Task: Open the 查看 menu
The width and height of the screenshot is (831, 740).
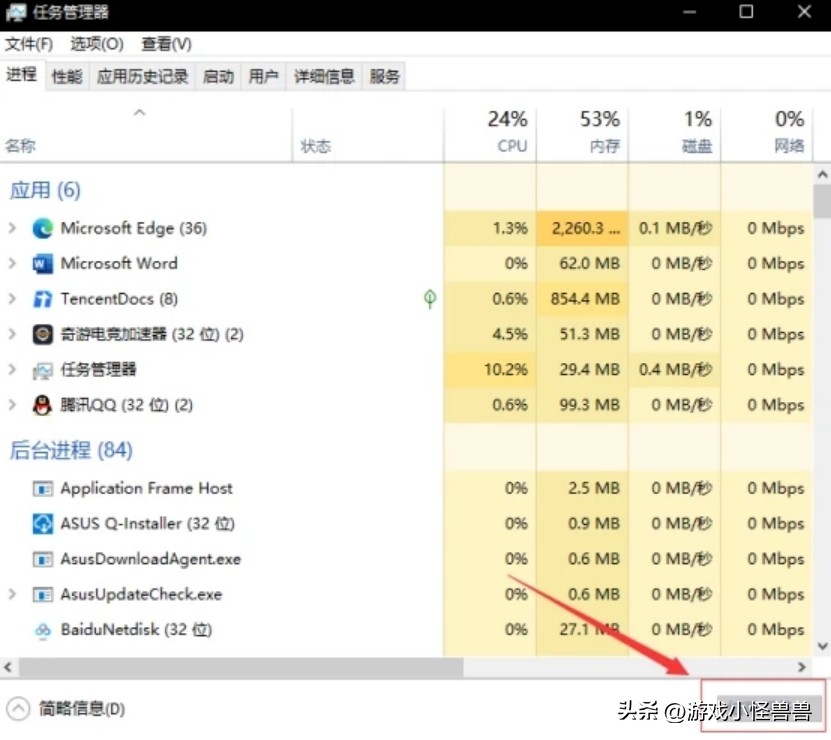Action: pos(166,44)
